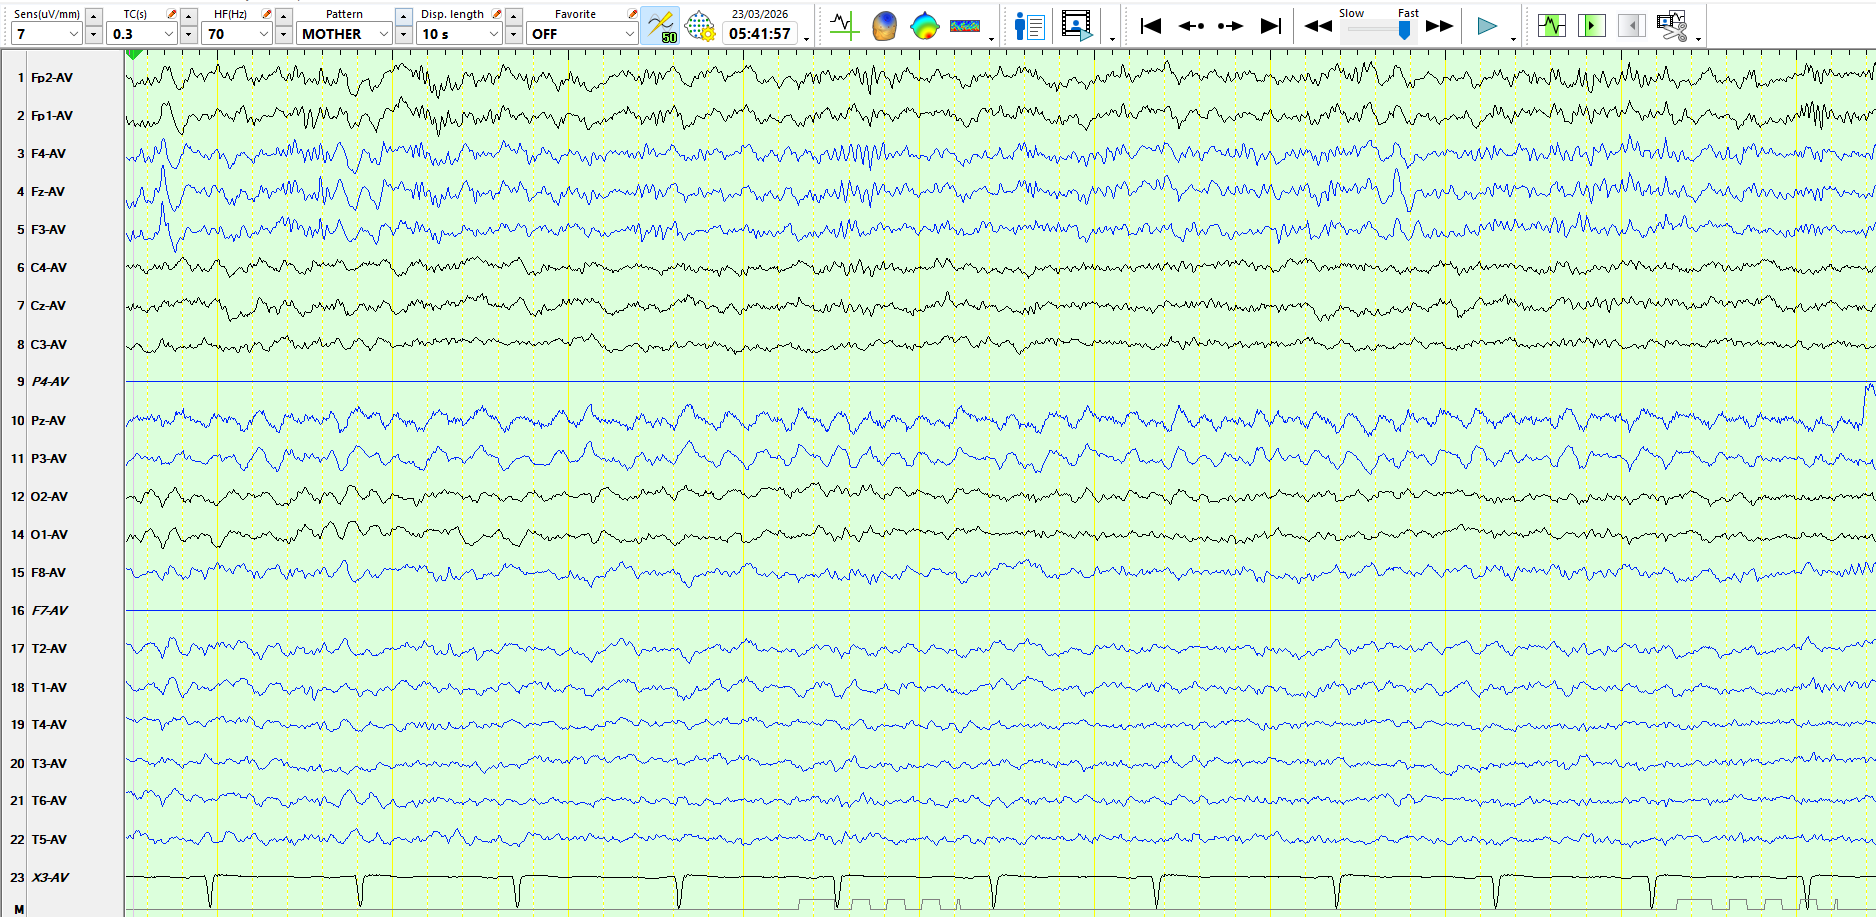
Task: Expand the clip tools overflow arrow
Action: [x=1699, y=40]
